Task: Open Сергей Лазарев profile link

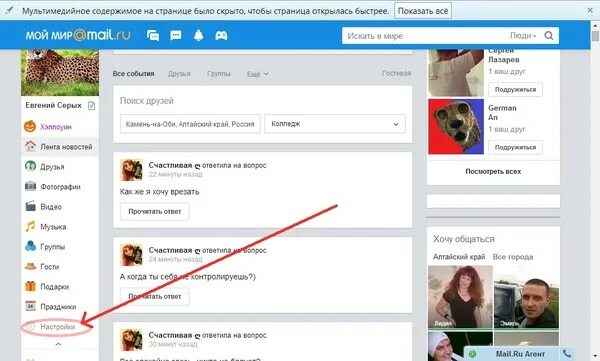Action: [x=504, y=55]
